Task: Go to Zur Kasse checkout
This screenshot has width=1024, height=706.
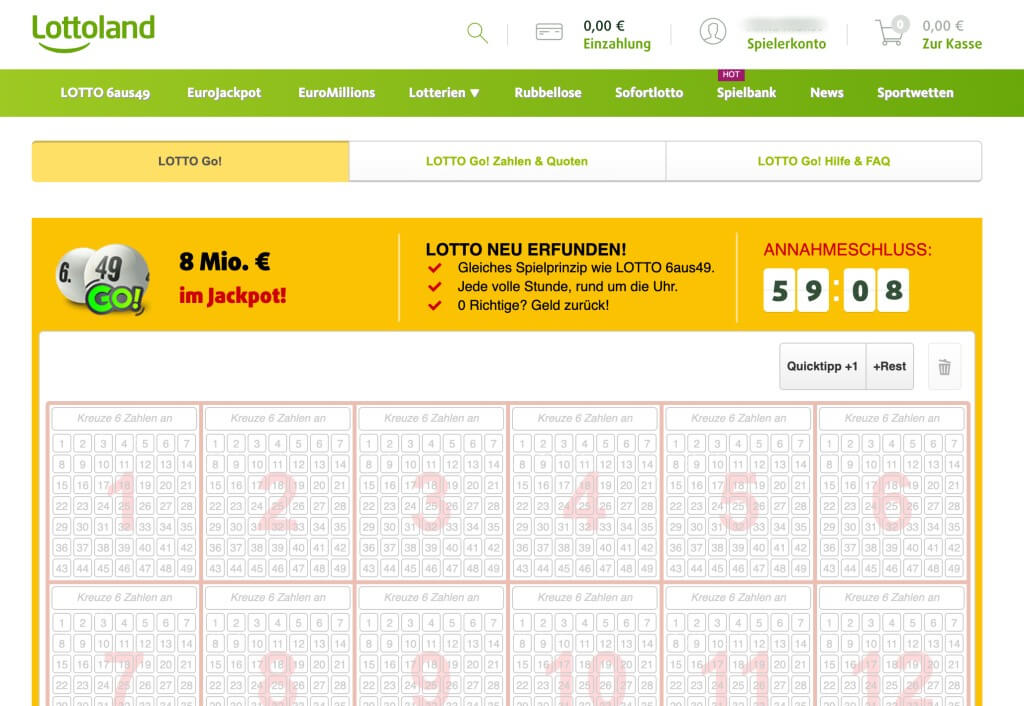Action: pyautogui.click(x=952, y=44)
